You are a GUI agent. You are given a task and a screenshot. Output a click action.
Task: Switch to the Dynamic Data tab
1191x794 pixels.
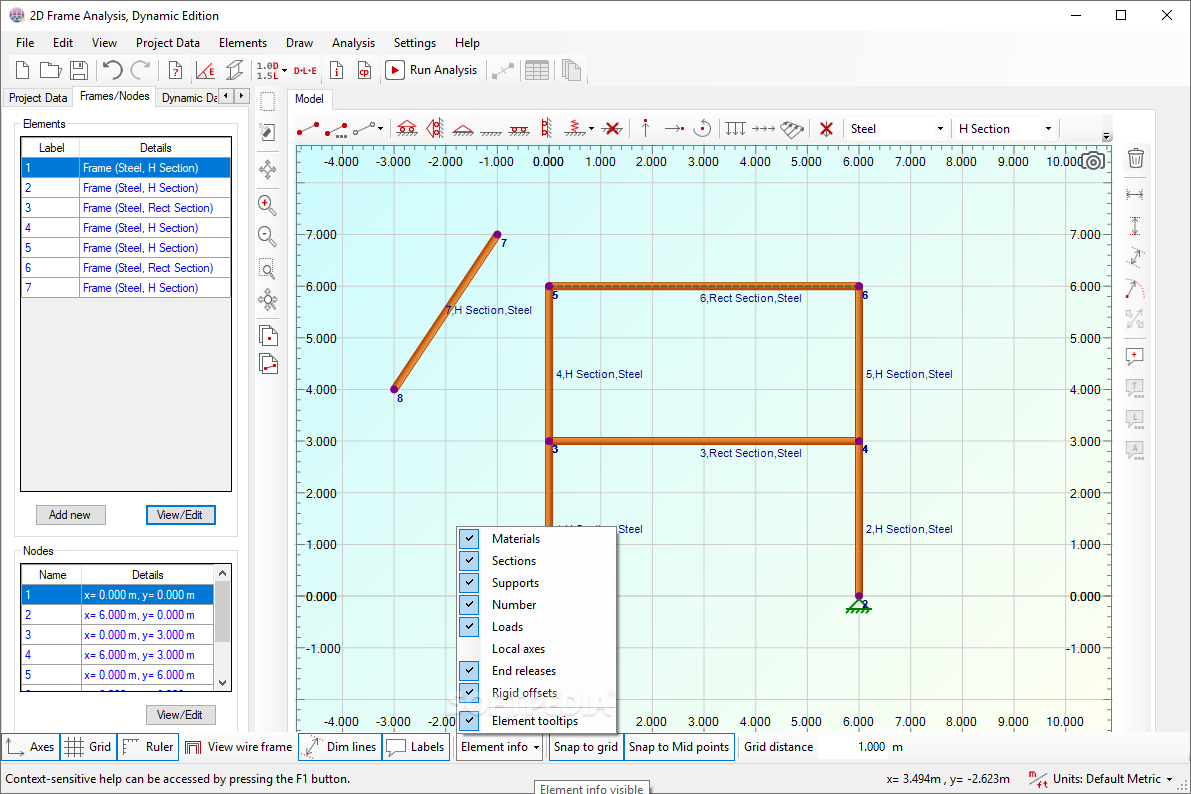coord(189,98)
